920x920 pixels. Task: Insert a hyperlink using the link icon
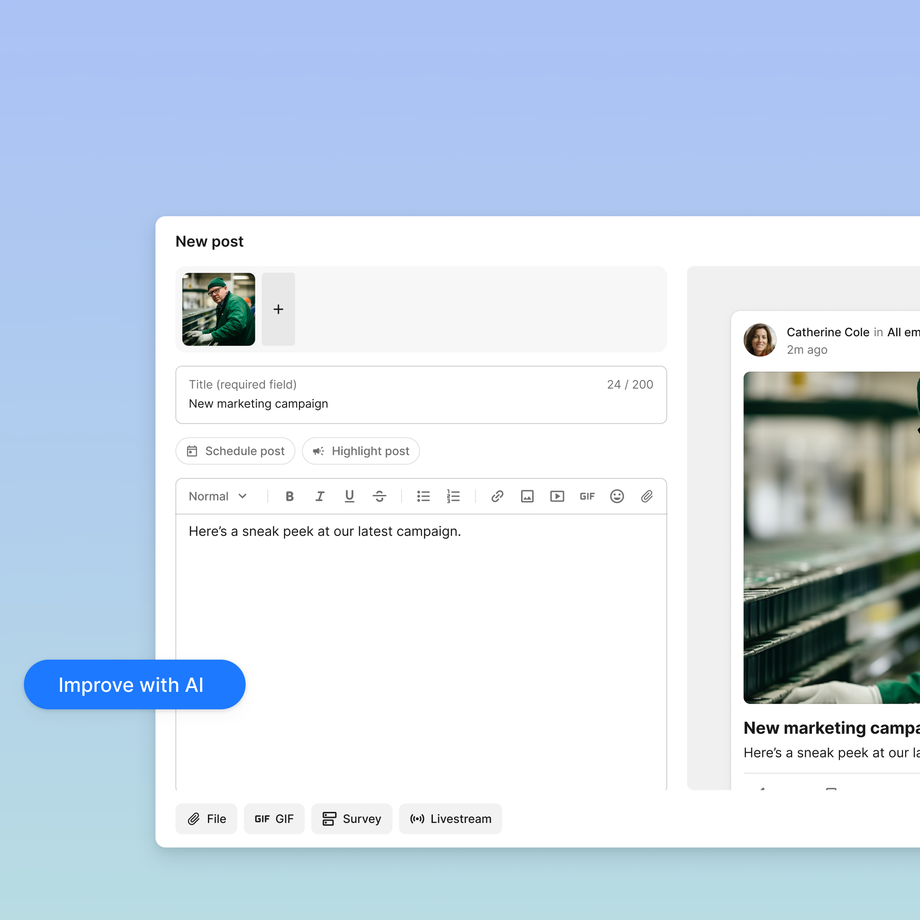[x=497, y=496]
